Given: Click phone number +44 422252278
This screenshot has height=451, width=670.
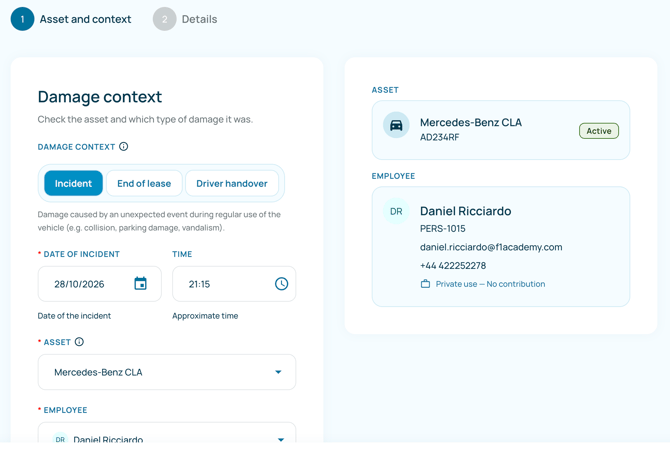Looking at the screenshot, I should pyautogui.click(x=453, y=265).
